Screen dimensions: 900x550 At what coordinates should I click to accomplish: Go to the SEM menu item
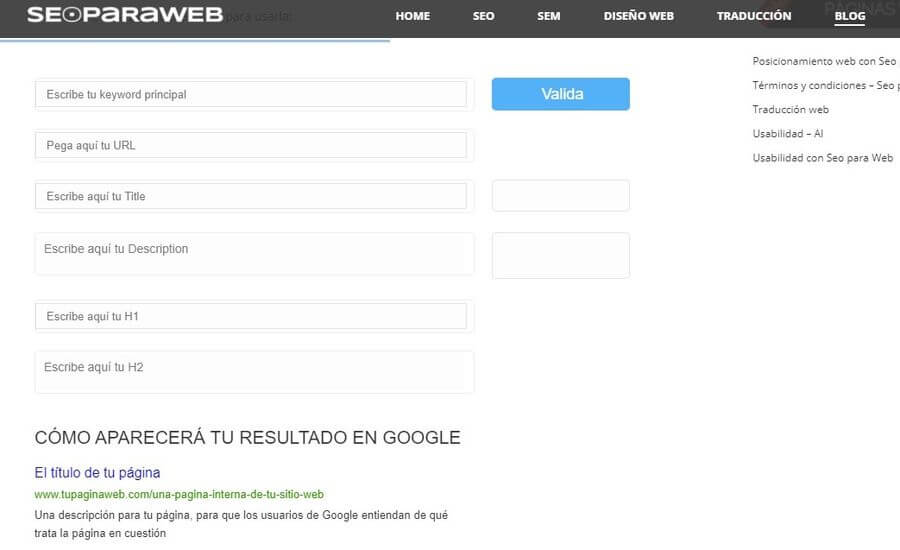(x=549, y=16)
